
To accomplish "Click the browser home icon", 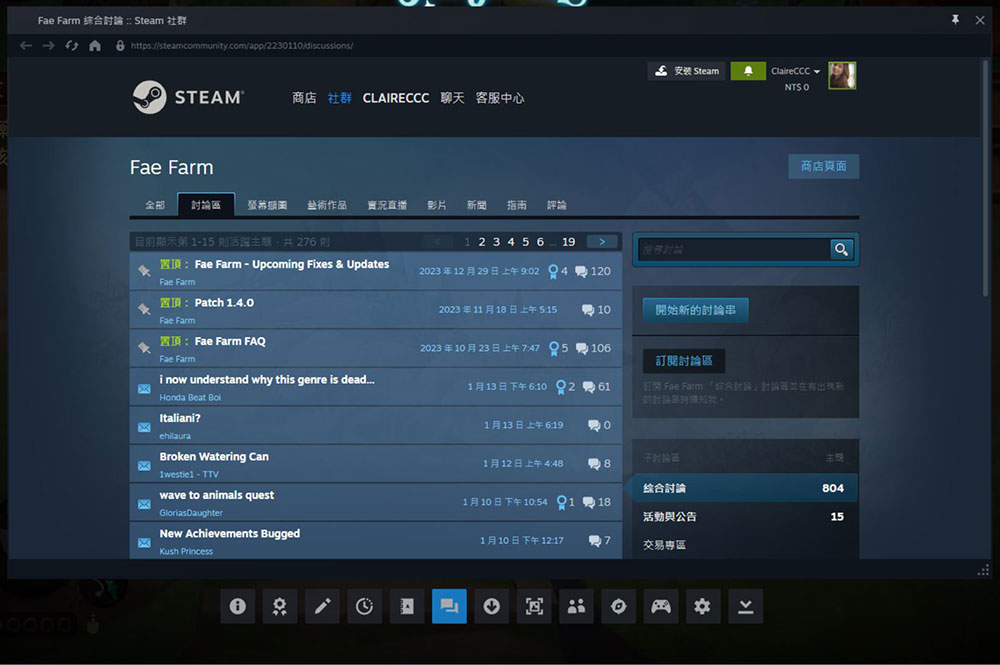I will (95, 45).
